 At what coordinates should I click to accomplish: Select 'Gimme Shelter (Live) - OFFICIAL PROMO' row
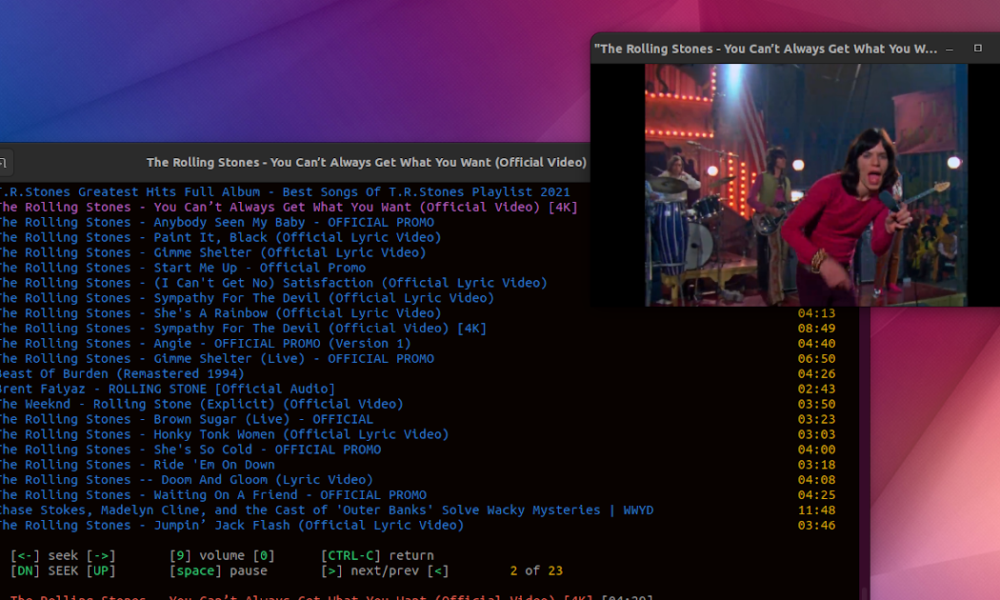tap(217, 358)
